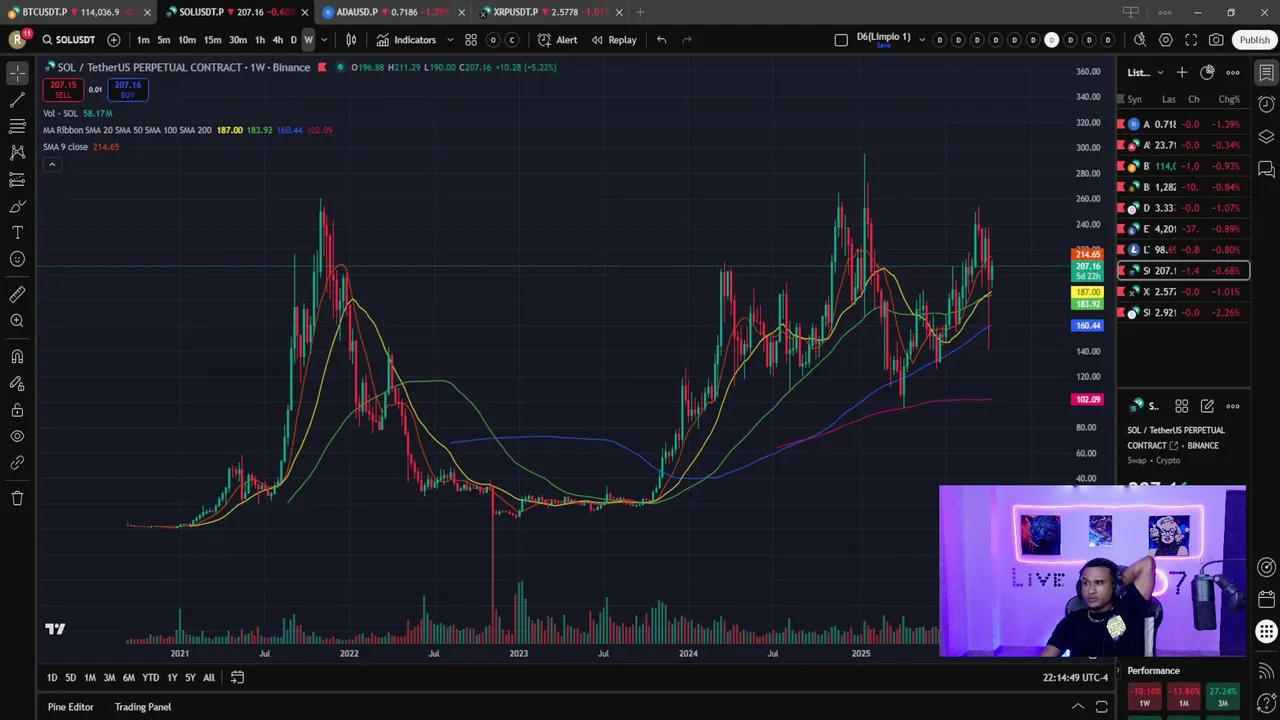
Task: Start bar Replay mode
Action: [x=614, y=40]
